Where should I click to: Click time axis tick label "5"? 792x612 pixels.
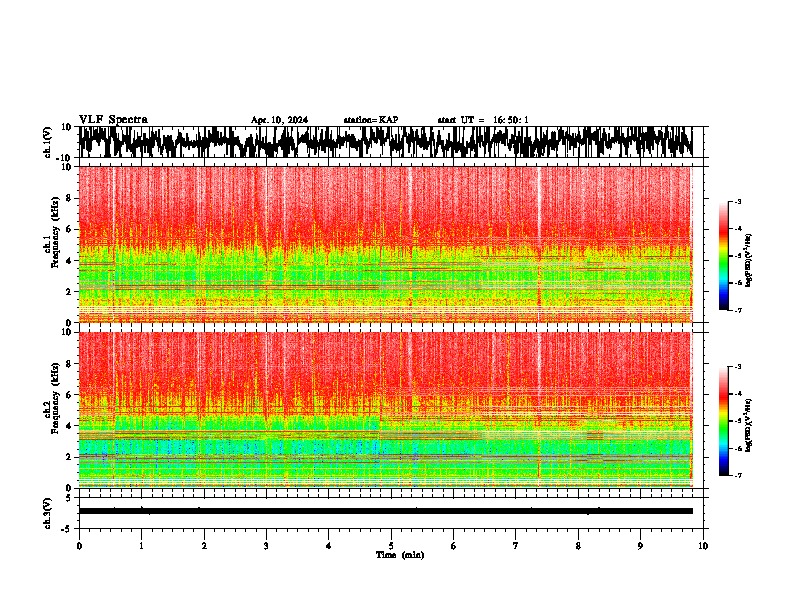tap(391, 546)
